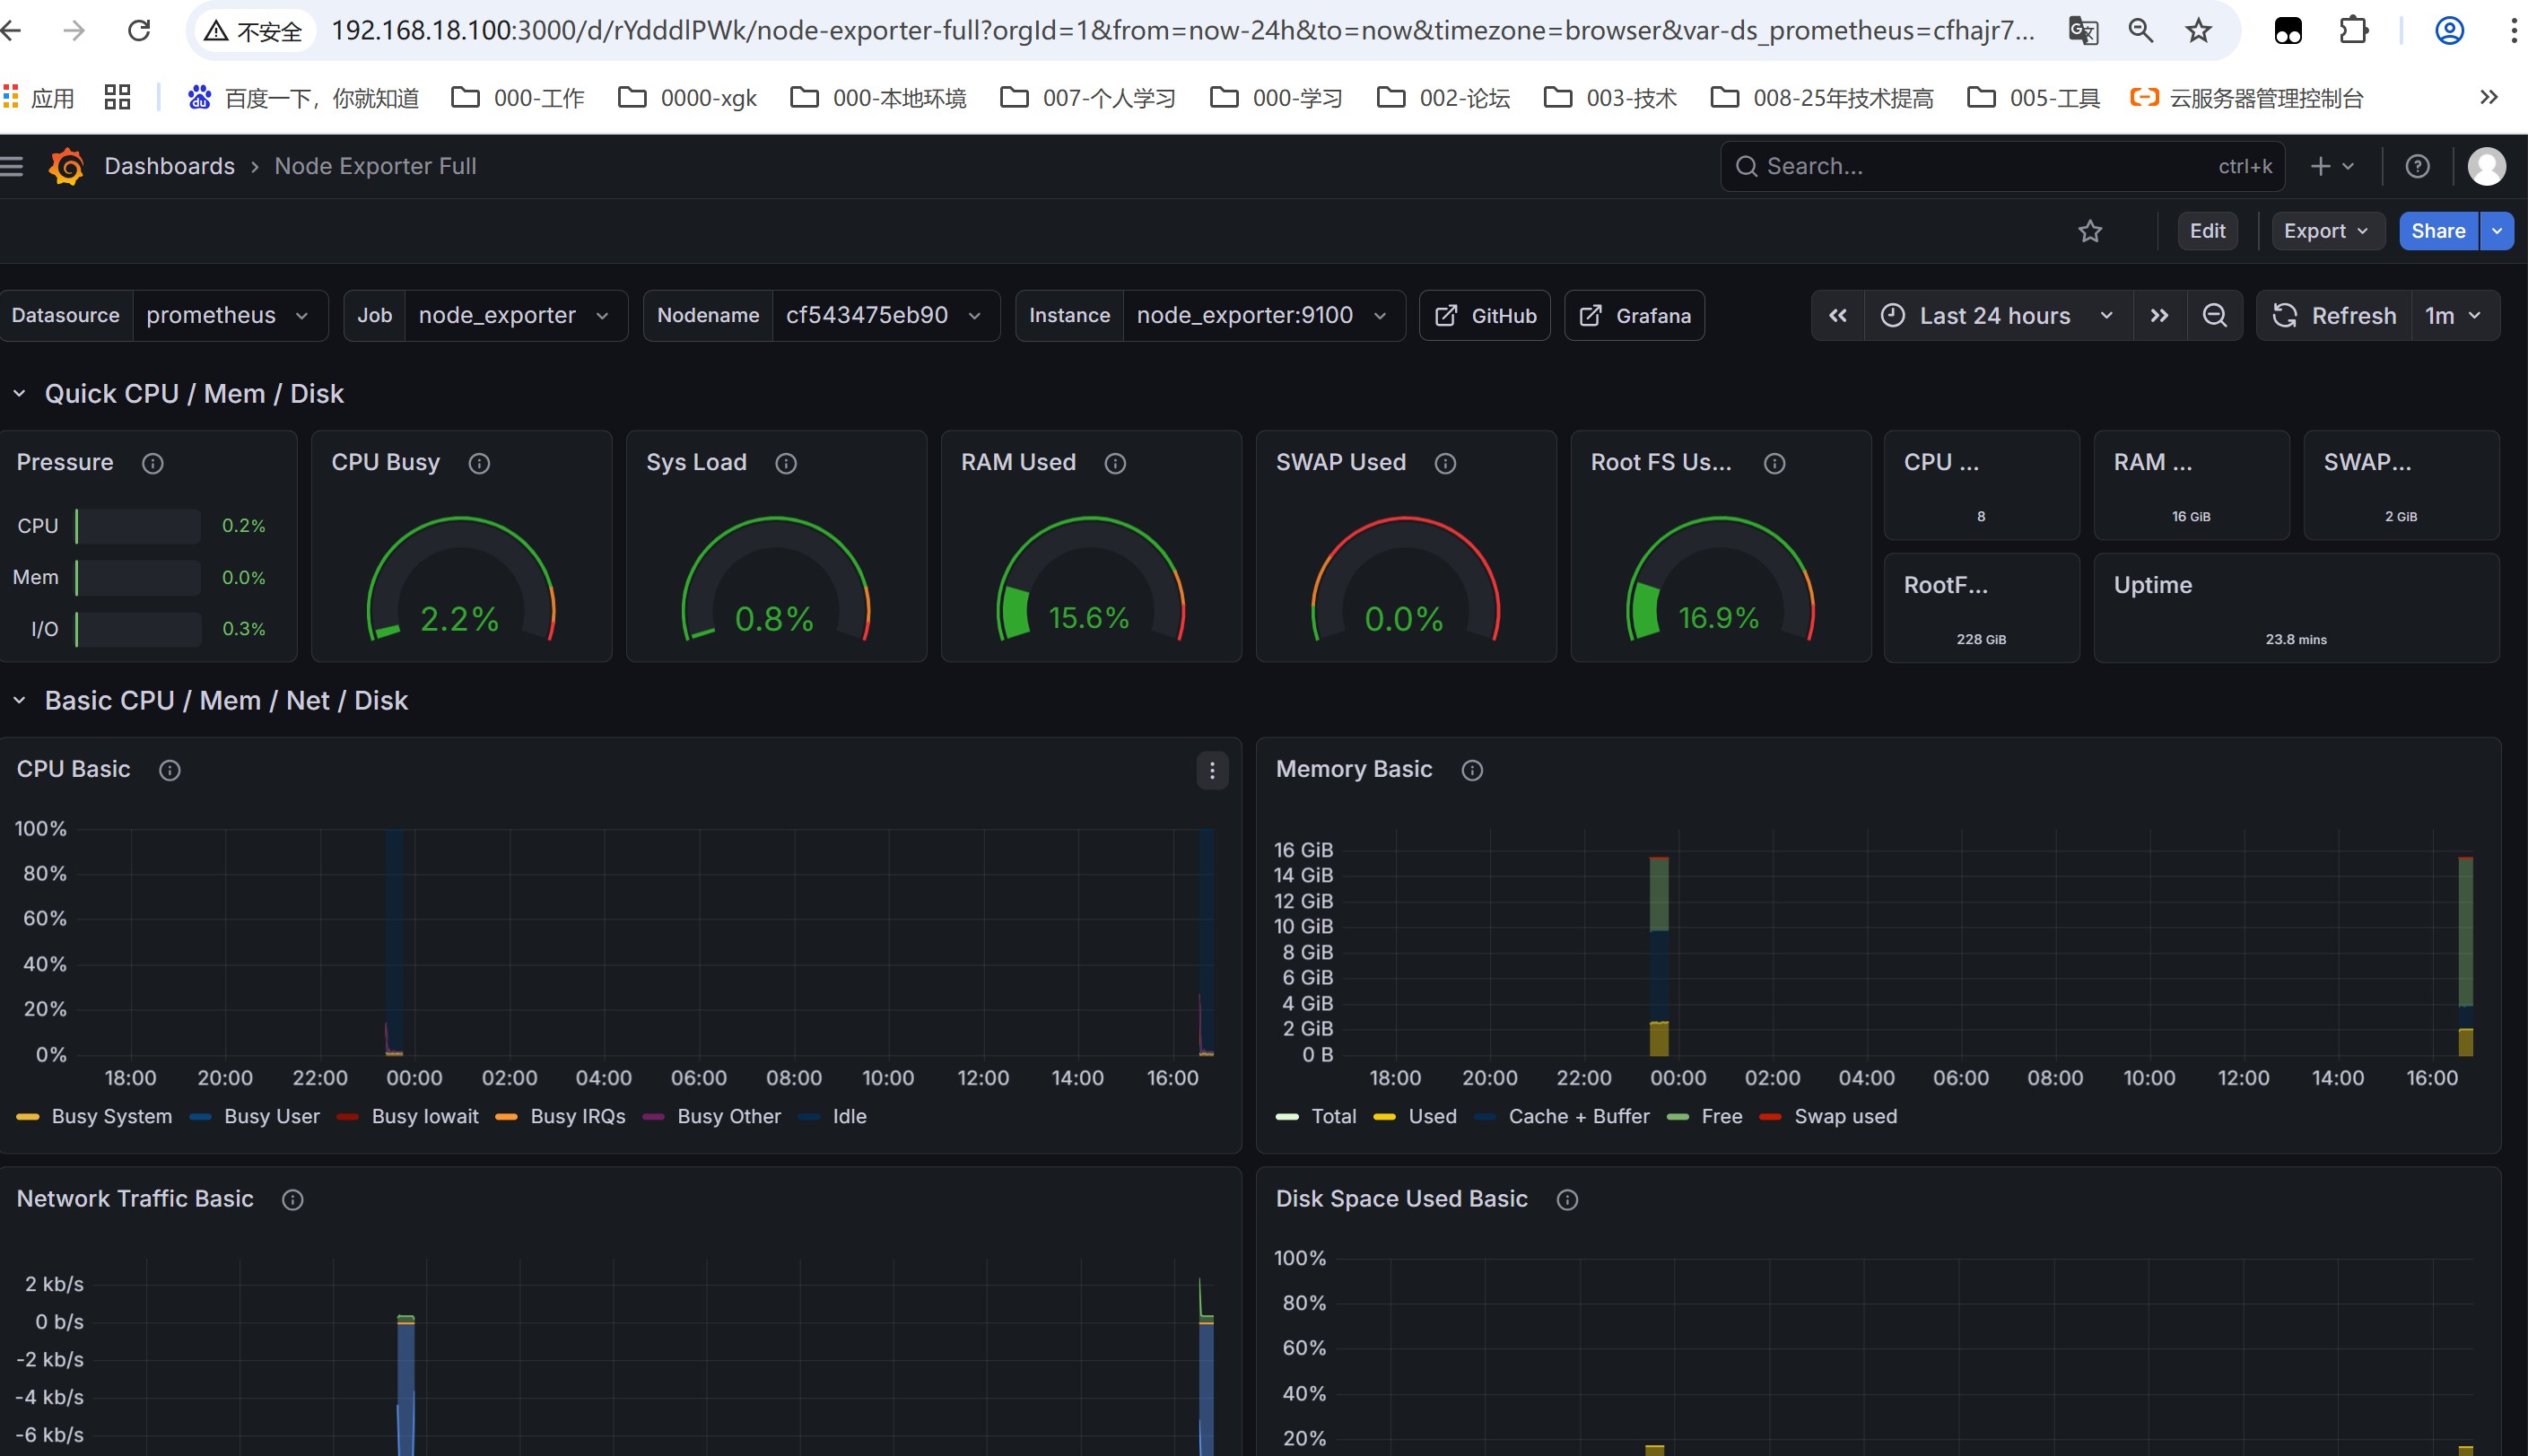Click the Edit button
The image size is (2528, 1456).
pyautogui.click(x=2207, y=231)
